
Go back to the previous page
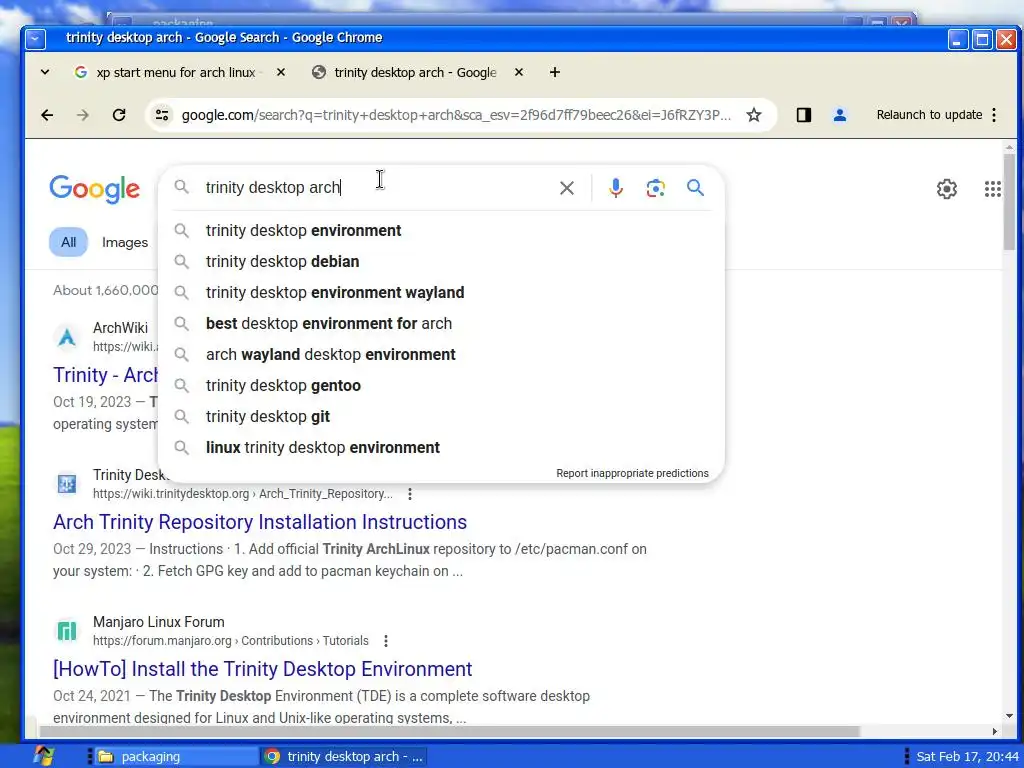click(x=47, y=116)
